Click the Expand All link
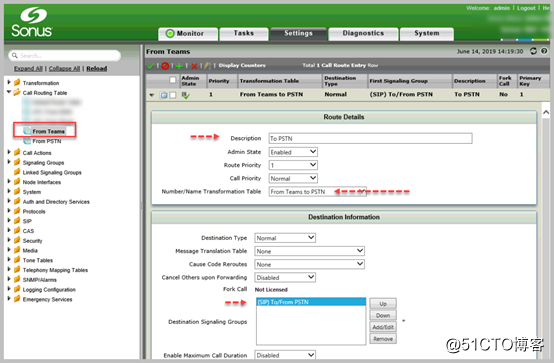The width and height of the screenshot is (554, 363). pos(28,69)
